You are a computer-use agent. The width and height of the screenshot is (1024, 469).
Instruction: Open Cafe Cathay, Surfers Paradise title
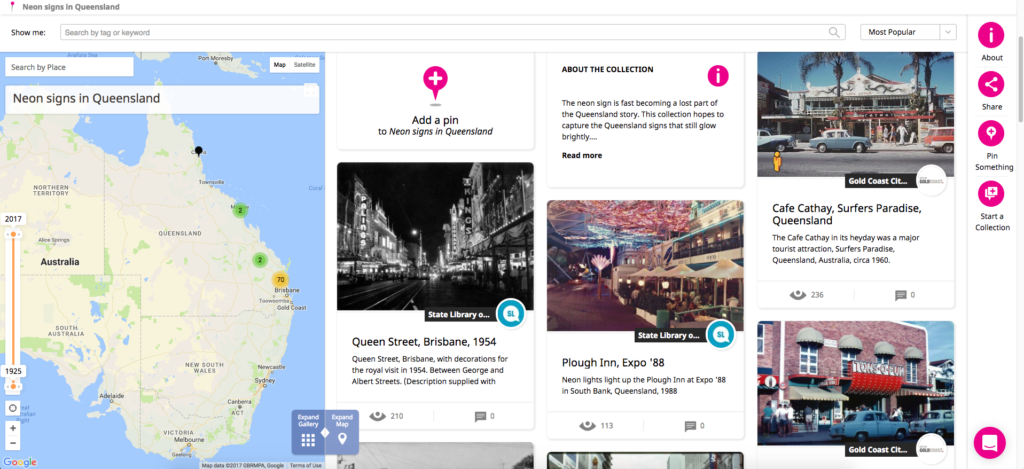(847, 214)
